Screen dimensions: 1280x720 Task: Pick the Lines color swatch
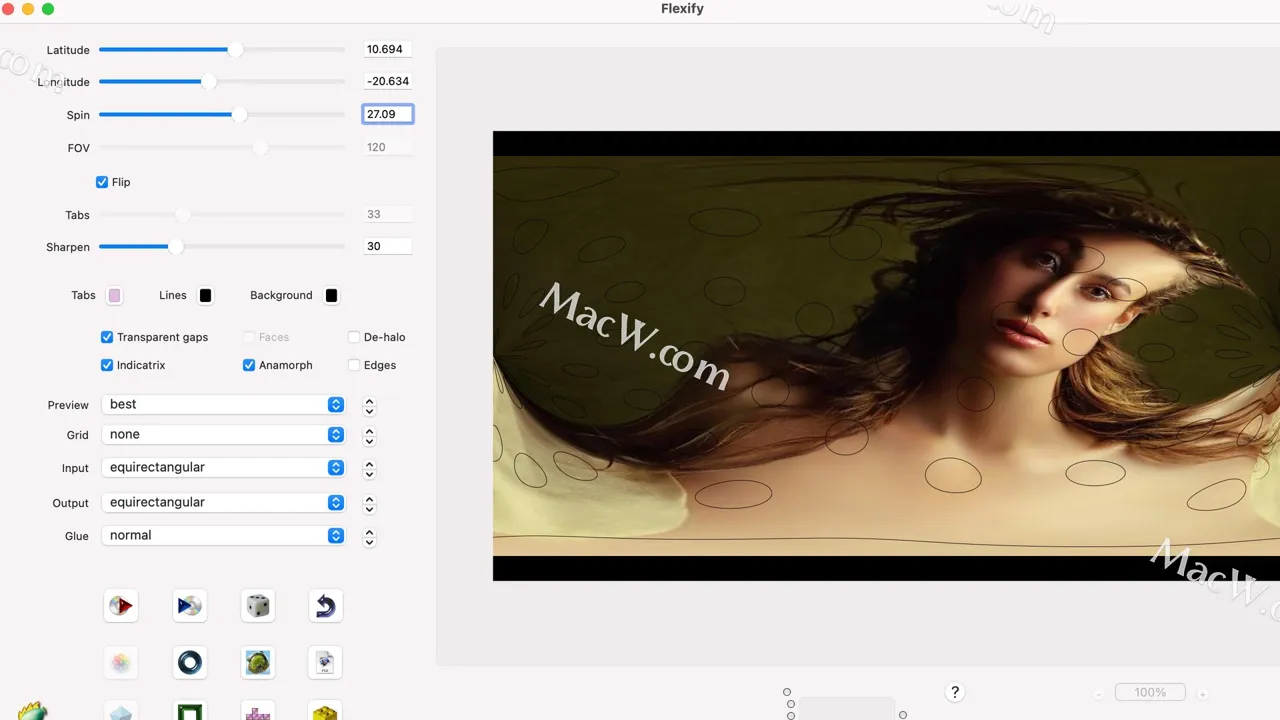pos(205,295)
